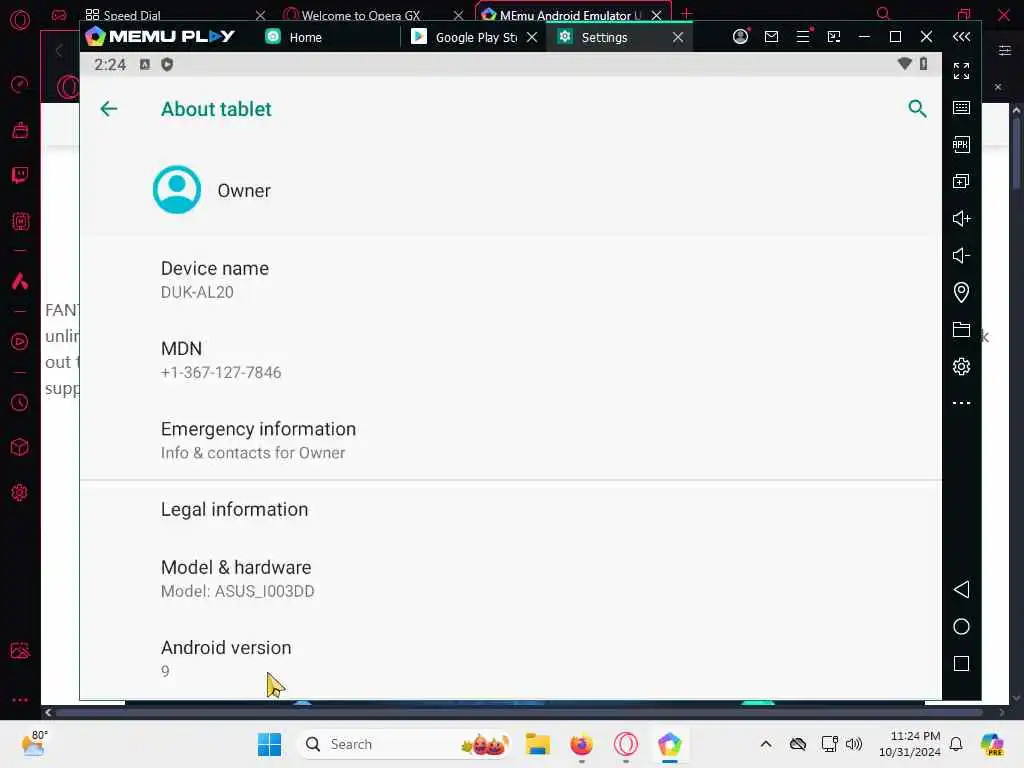Screen dimensions: 1024x768
Task: Open Twitch in Opera GX sidebar
Action: (x=20, y=175)
